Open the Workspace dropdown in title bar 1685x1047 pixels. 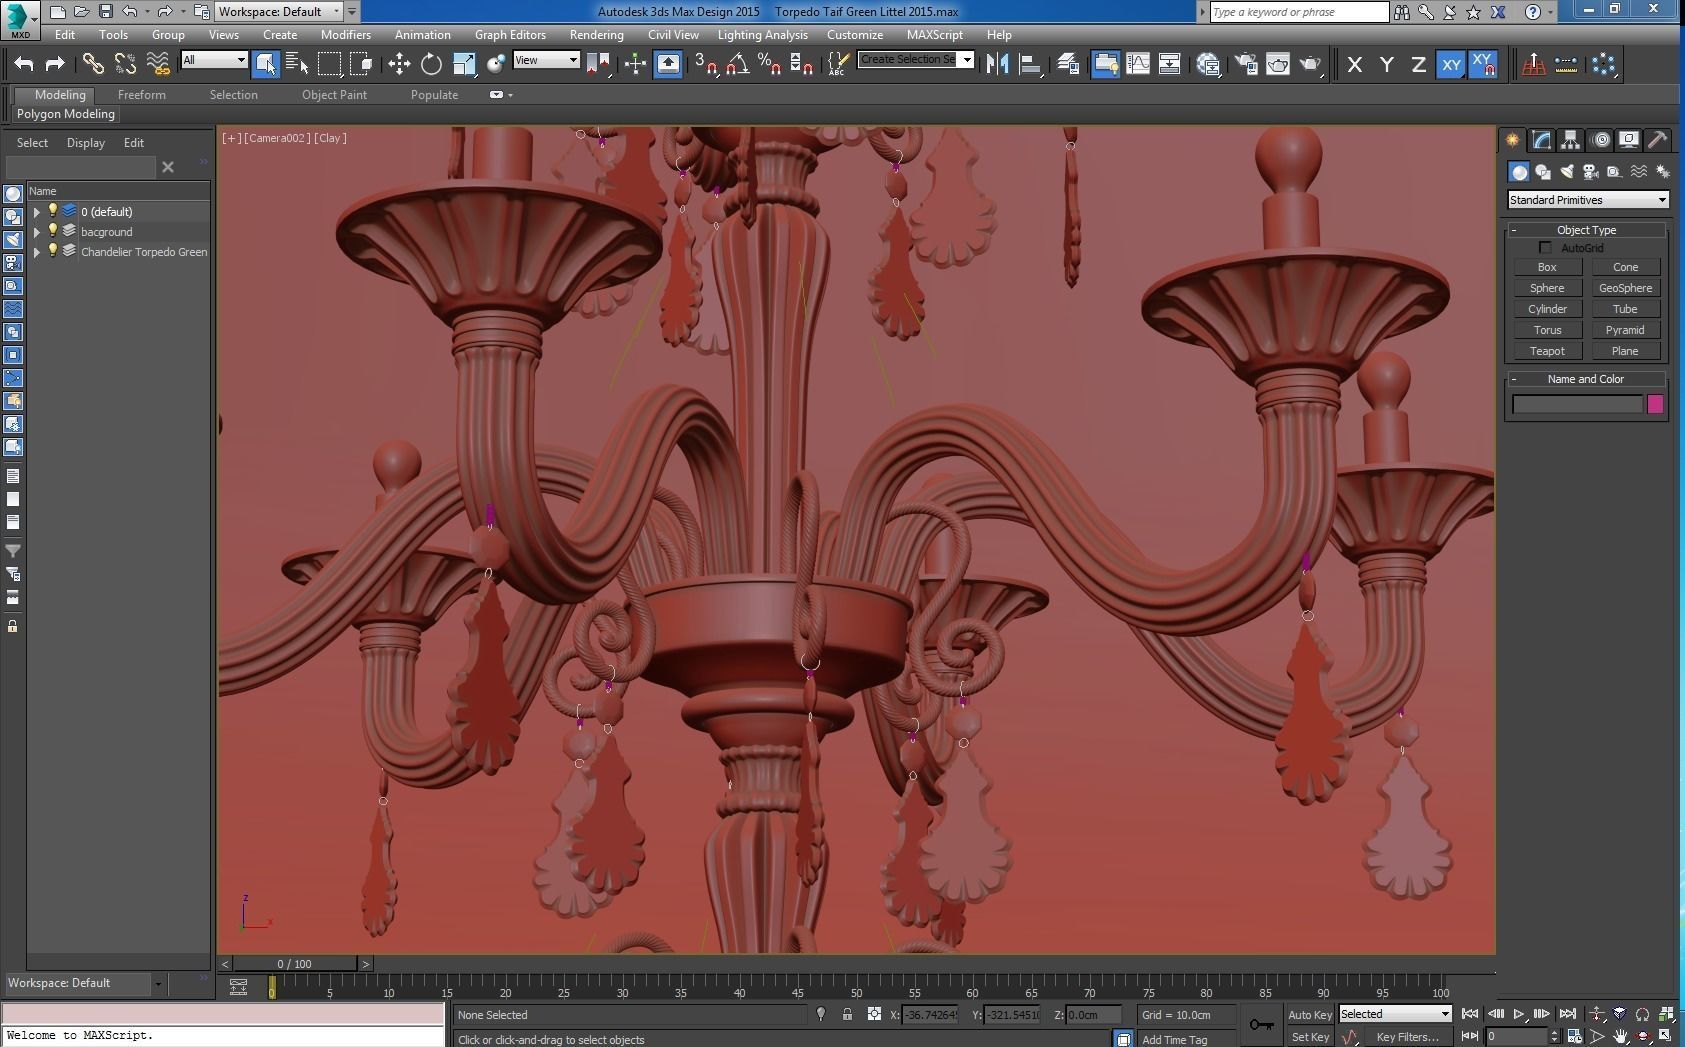coord(280,12)
